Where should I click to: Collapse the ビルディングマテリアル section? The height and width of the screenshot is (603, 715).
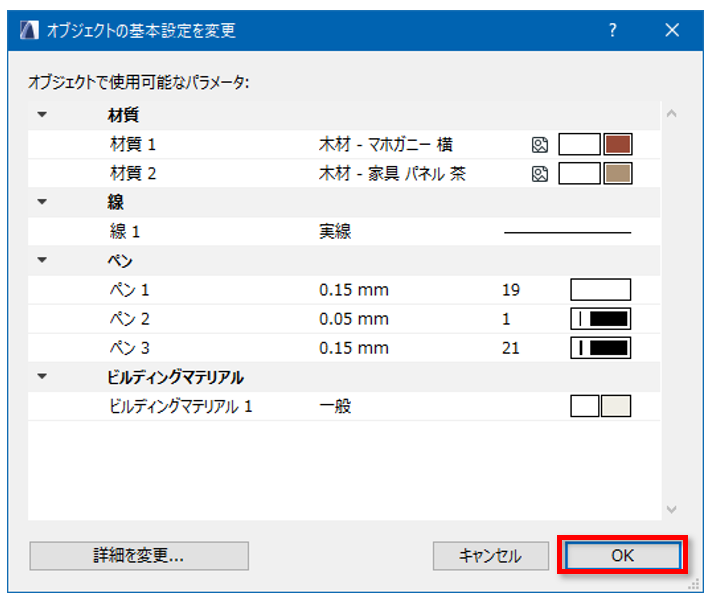42,378
